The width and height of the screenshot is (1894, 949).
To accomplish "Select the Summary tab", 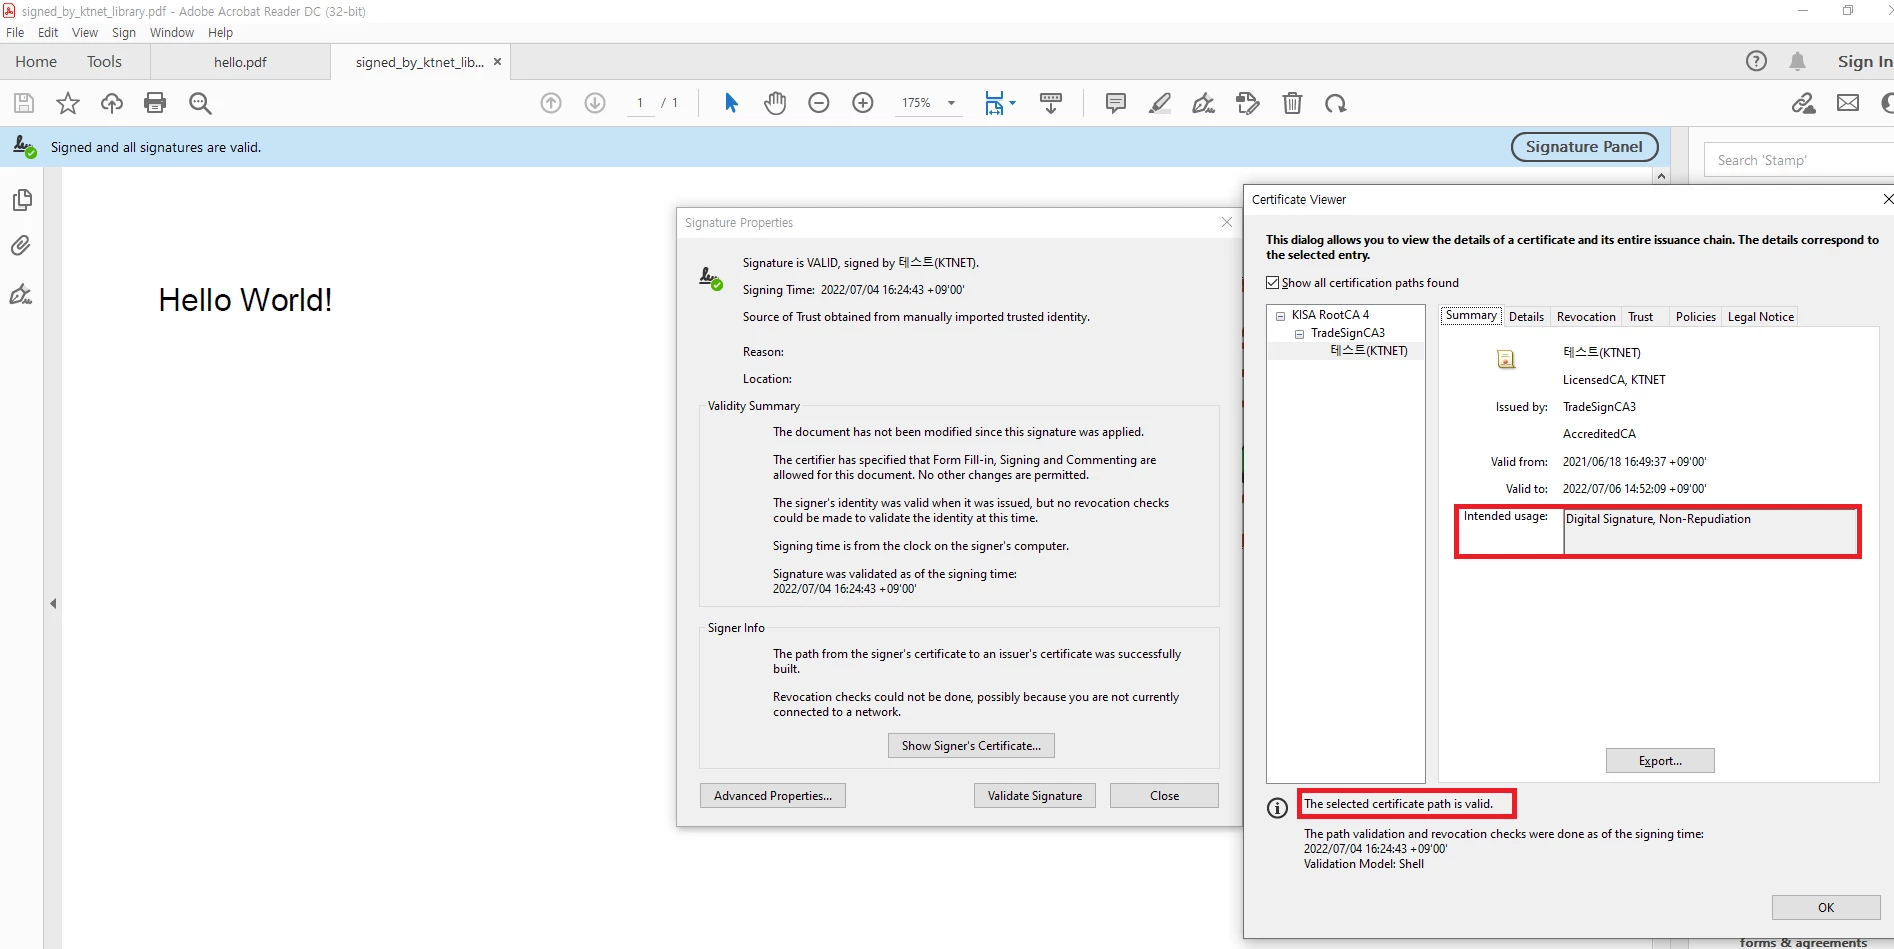I will click(1471, 315).
